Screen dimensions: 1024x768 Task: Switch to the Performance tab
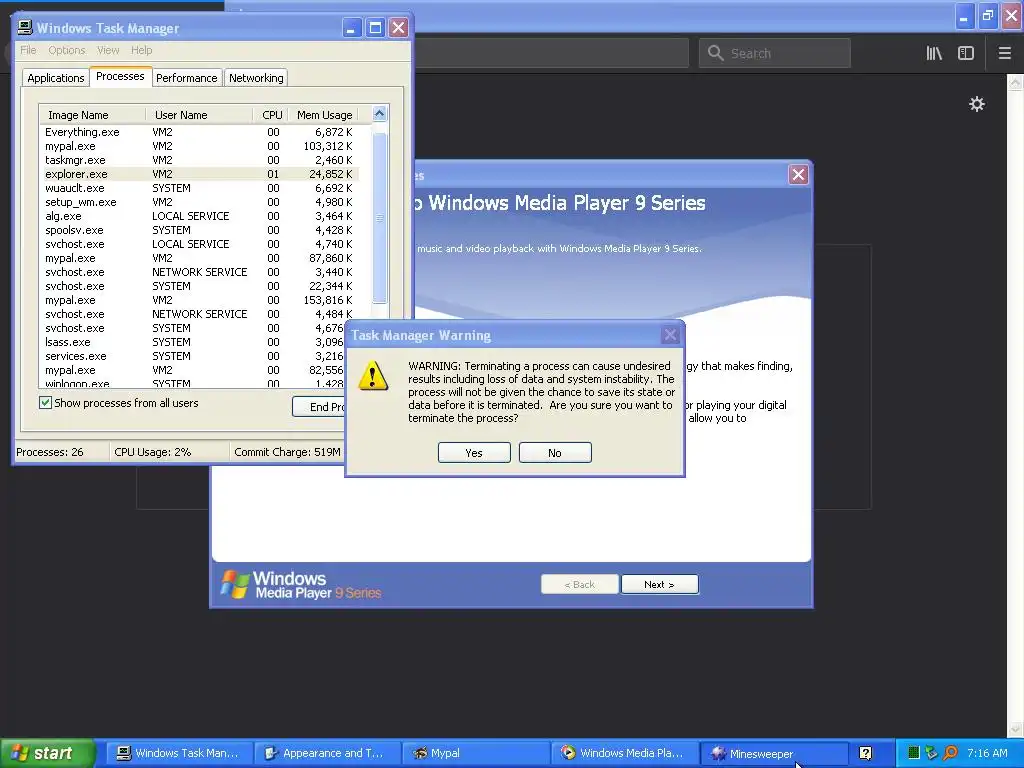coord(186,78)
